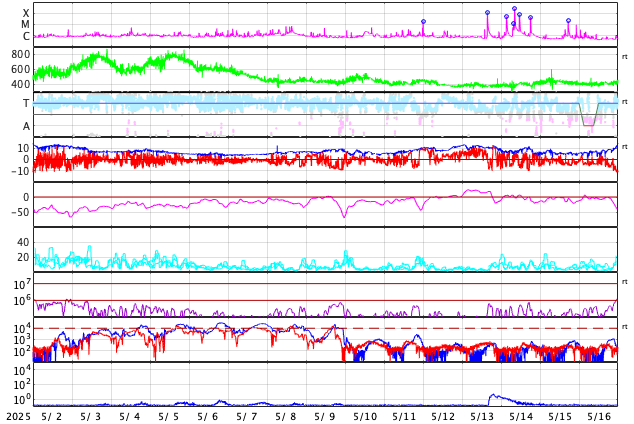The width and height of the screenshot is (634, 424).
Task: Click the 10⁶ label on the purple electron panel
Action: 22,300
